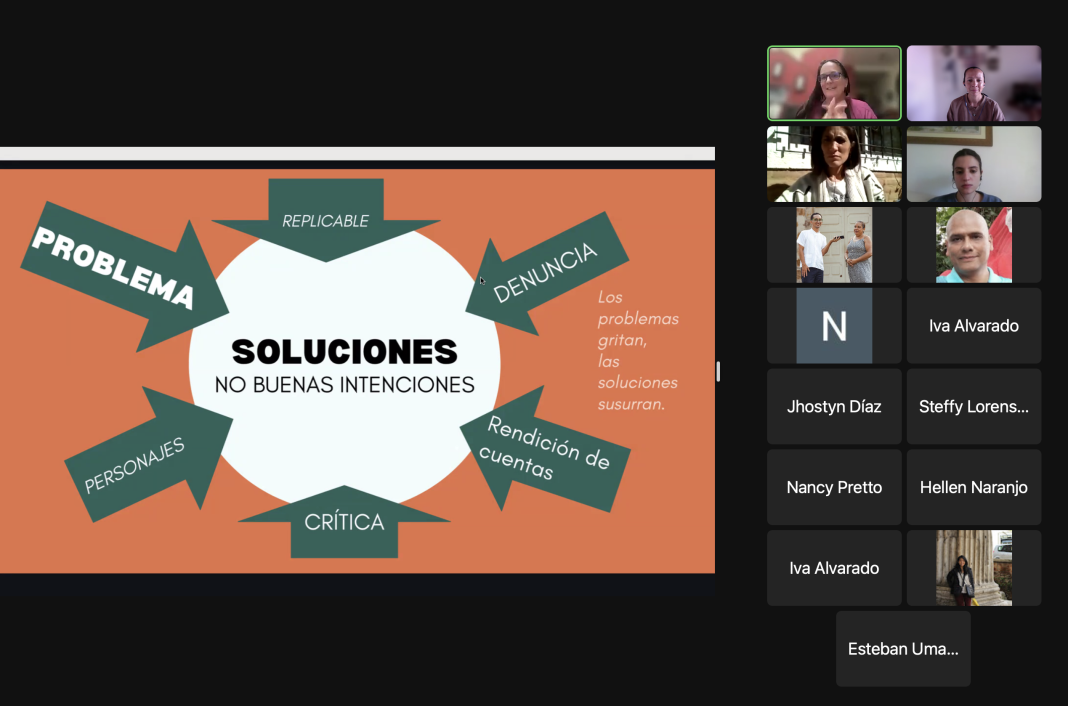Select the profile photo by stone columns
Screen dimensions: 1068x706
pyautogui.click(x=973, y=568)
